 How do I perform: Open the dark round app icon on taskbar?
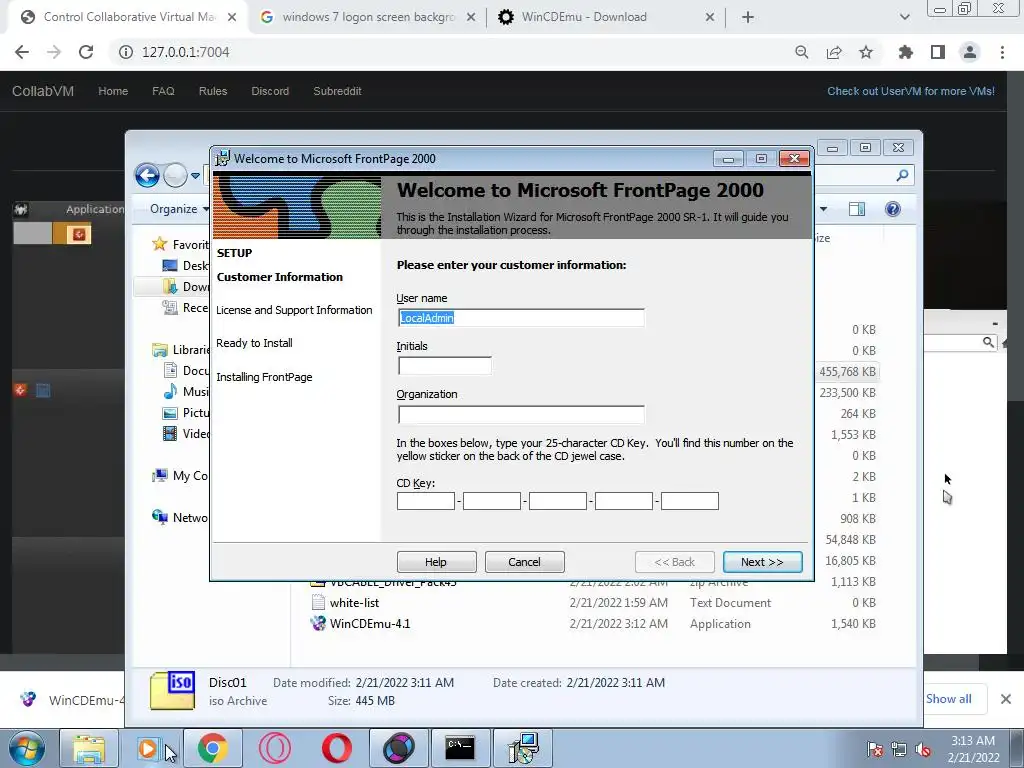[x=398, y=748]
